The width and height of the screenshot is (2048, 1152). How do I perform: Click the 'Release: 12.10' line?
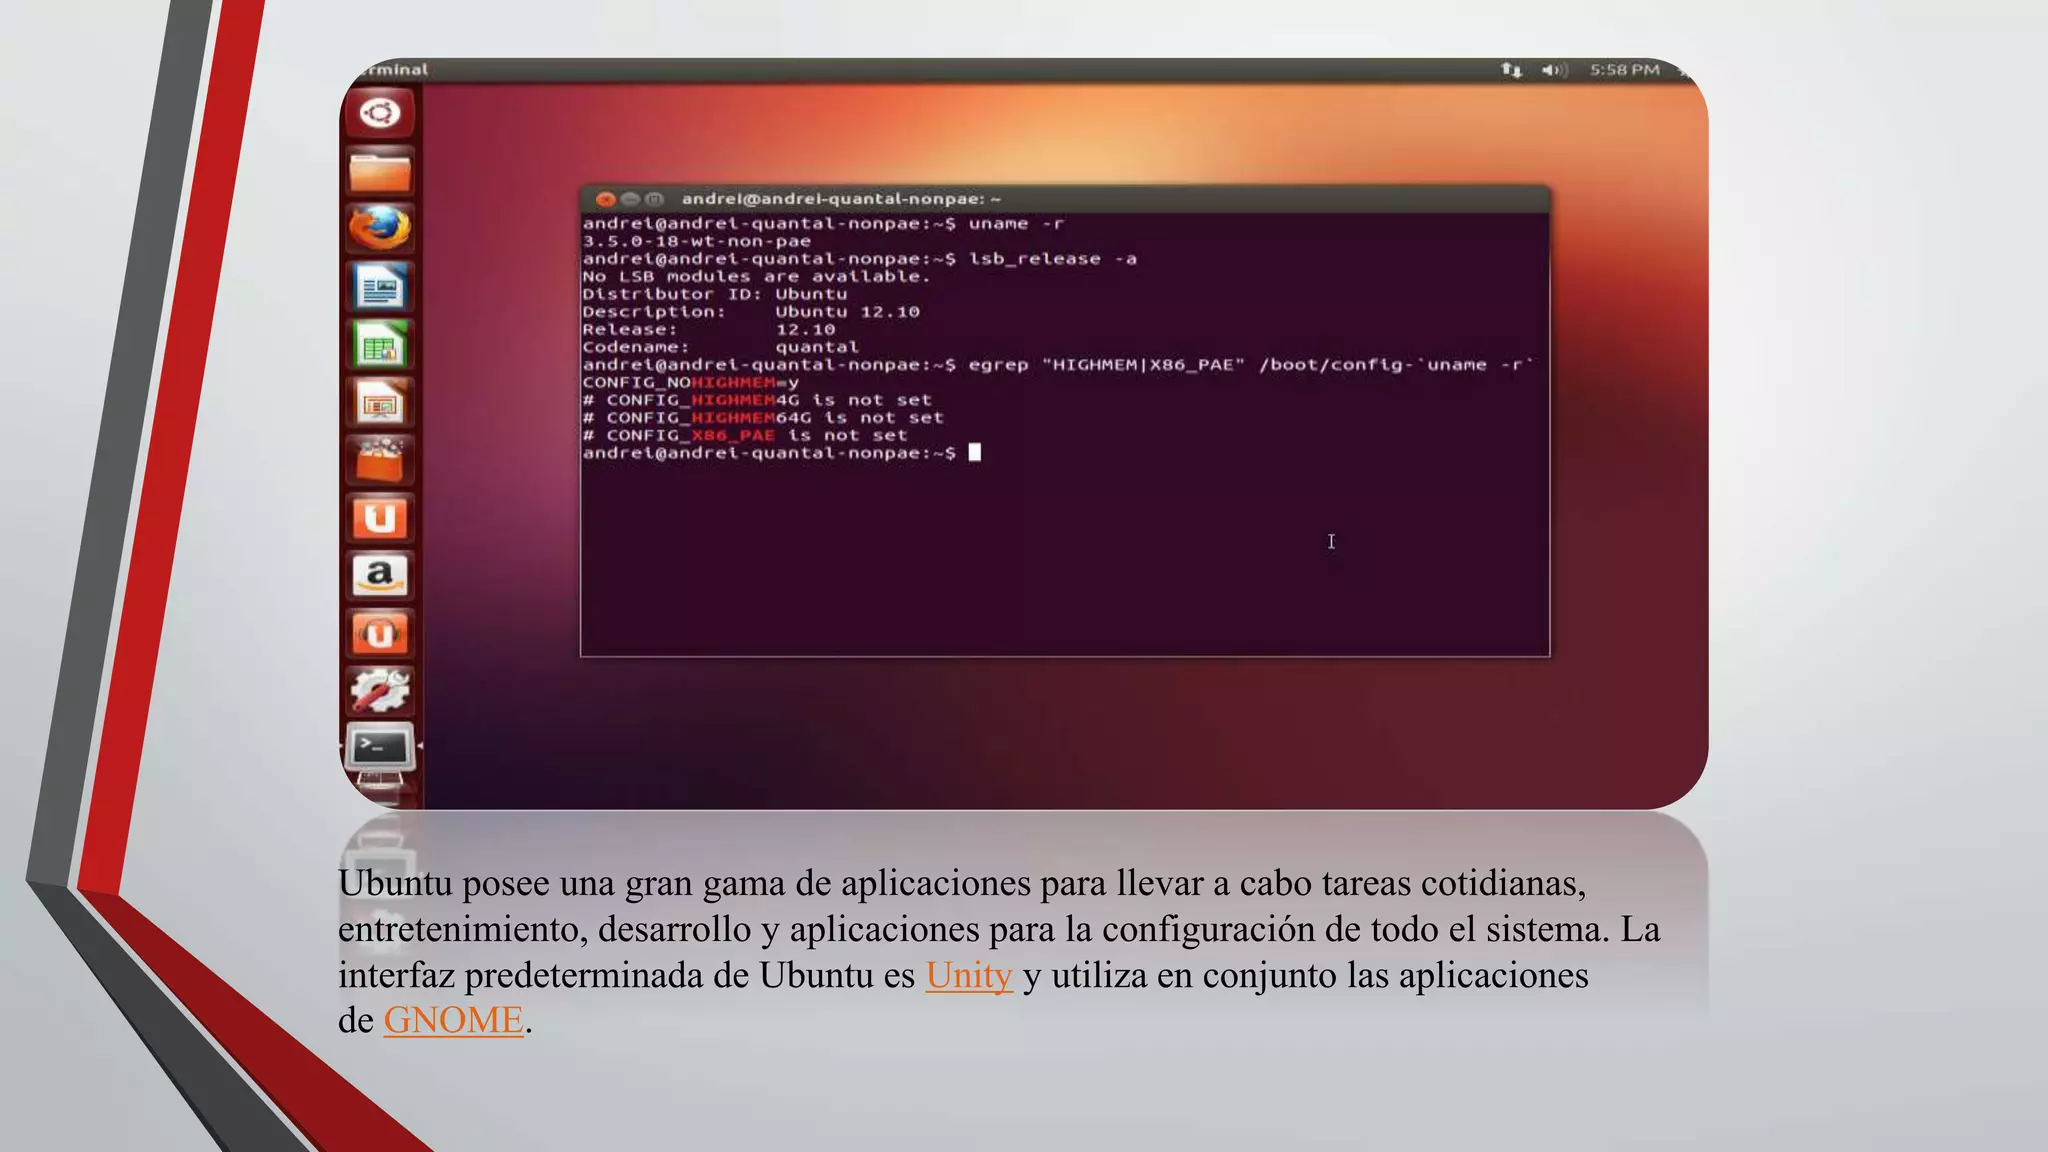point(708,330)
